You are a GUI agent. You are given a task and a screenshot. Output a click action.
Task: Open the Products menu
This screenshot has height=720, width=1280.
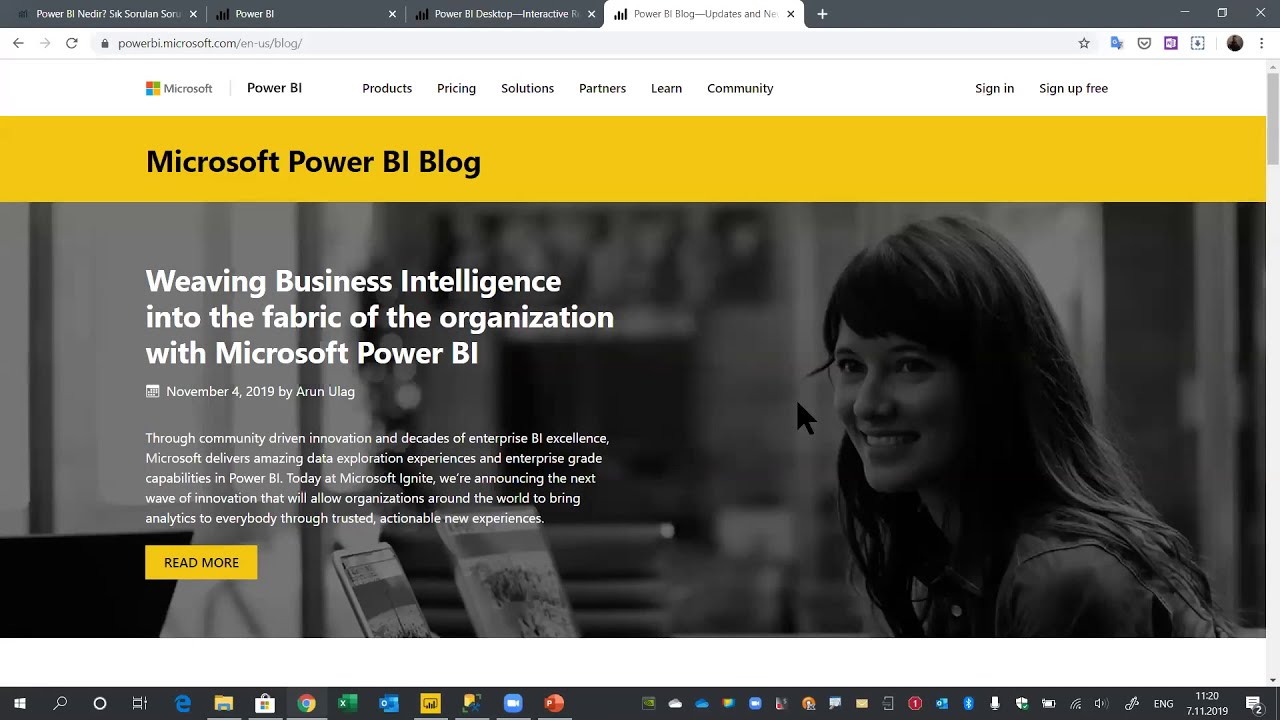[387, 88]
